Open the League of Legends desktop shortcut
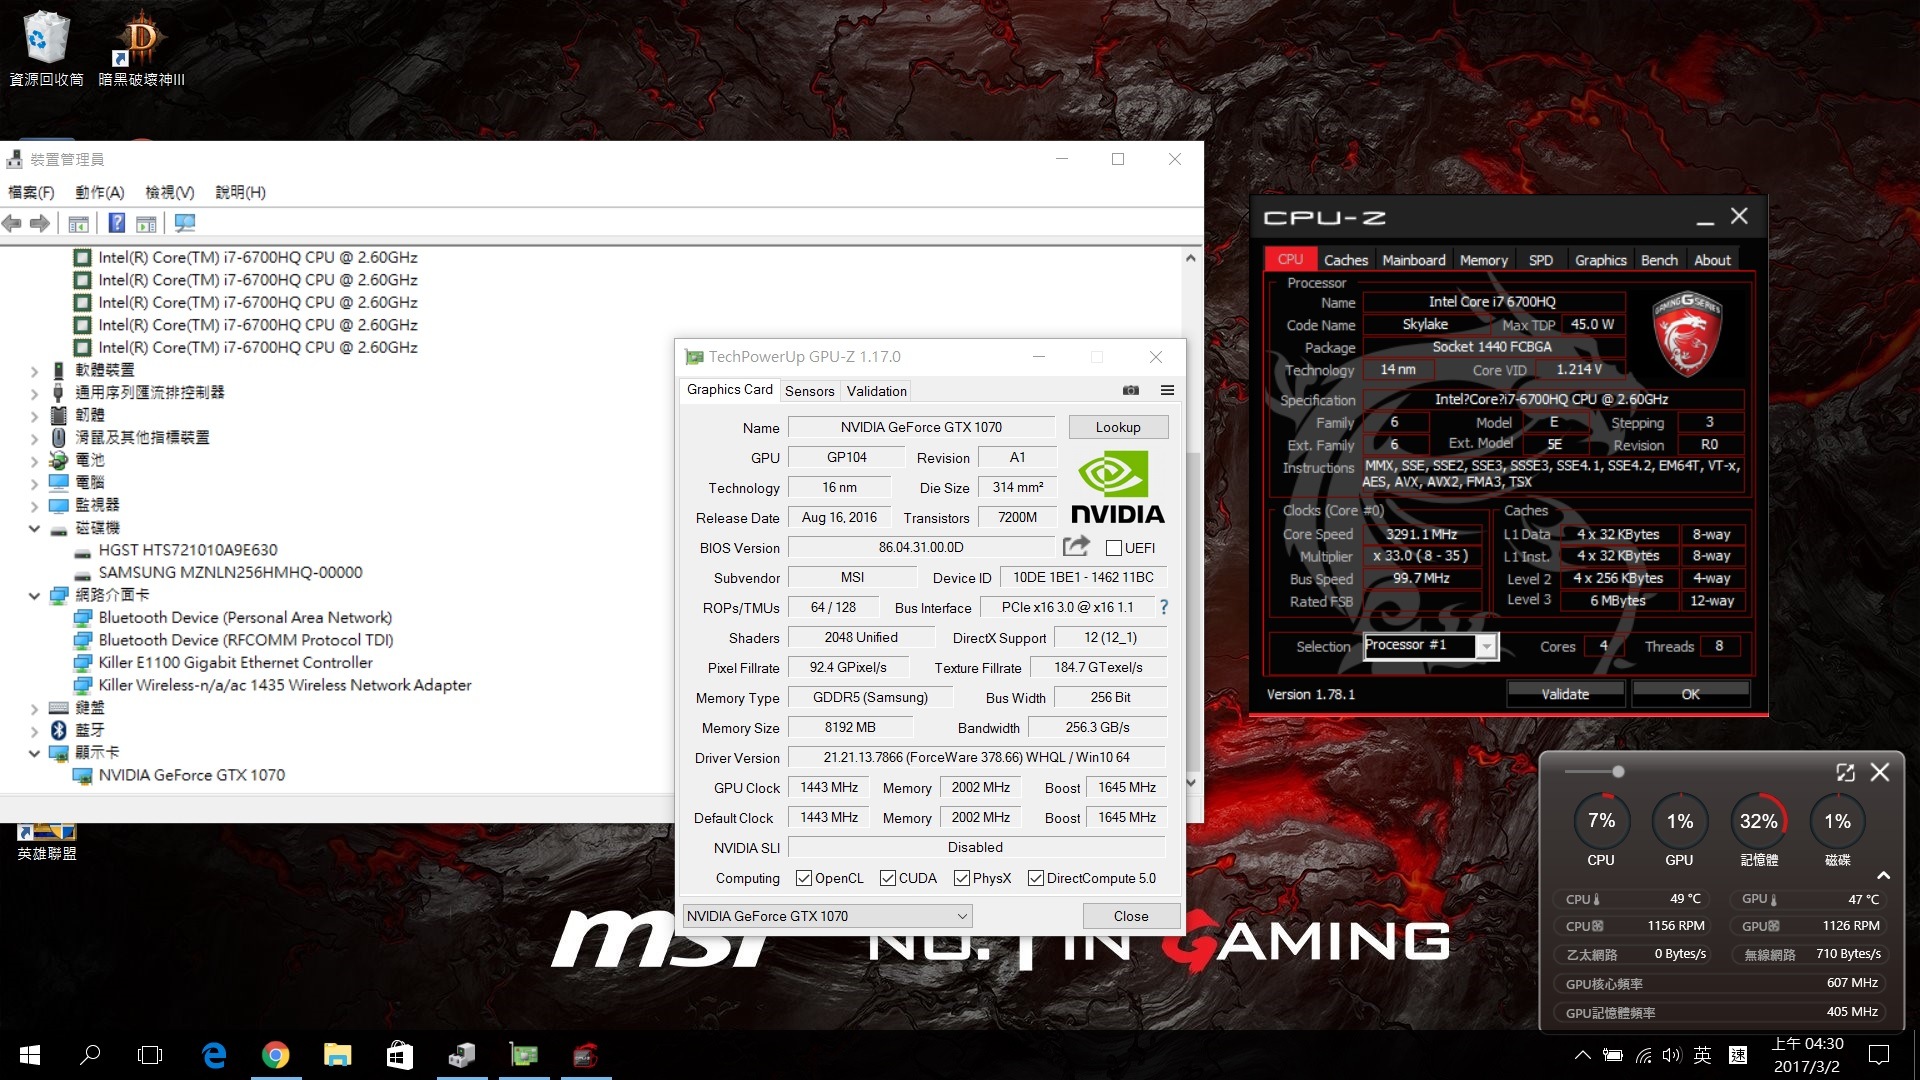Image resolution: width=1920 pixels, height=1080 pixels. coord(46,842)
